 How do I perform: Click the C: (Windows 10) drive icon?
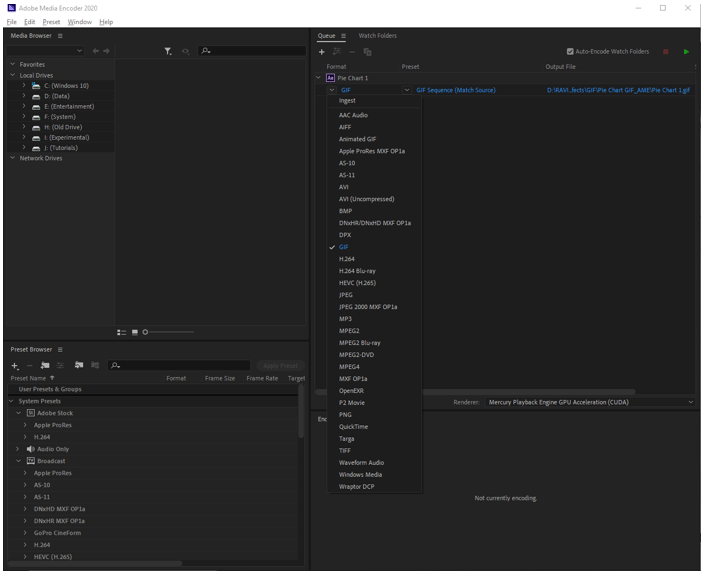pos(36,86)
